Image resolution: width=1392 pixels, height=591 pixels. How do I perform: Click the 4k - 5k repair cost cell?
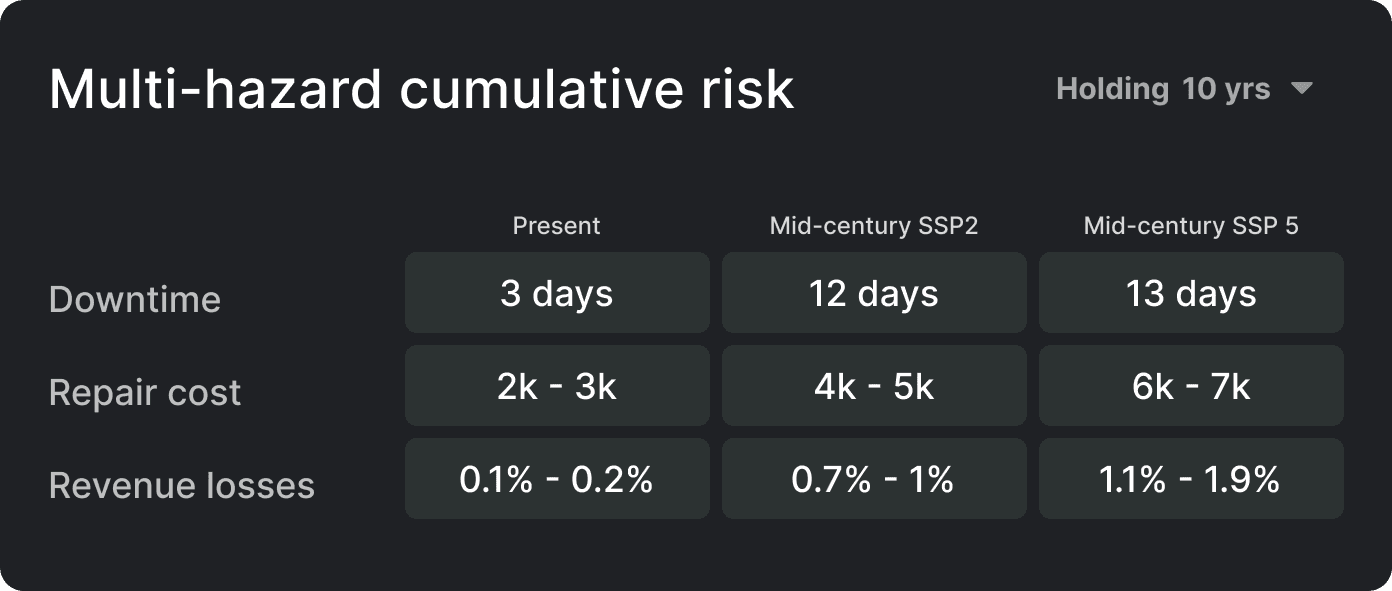point(874,386)
